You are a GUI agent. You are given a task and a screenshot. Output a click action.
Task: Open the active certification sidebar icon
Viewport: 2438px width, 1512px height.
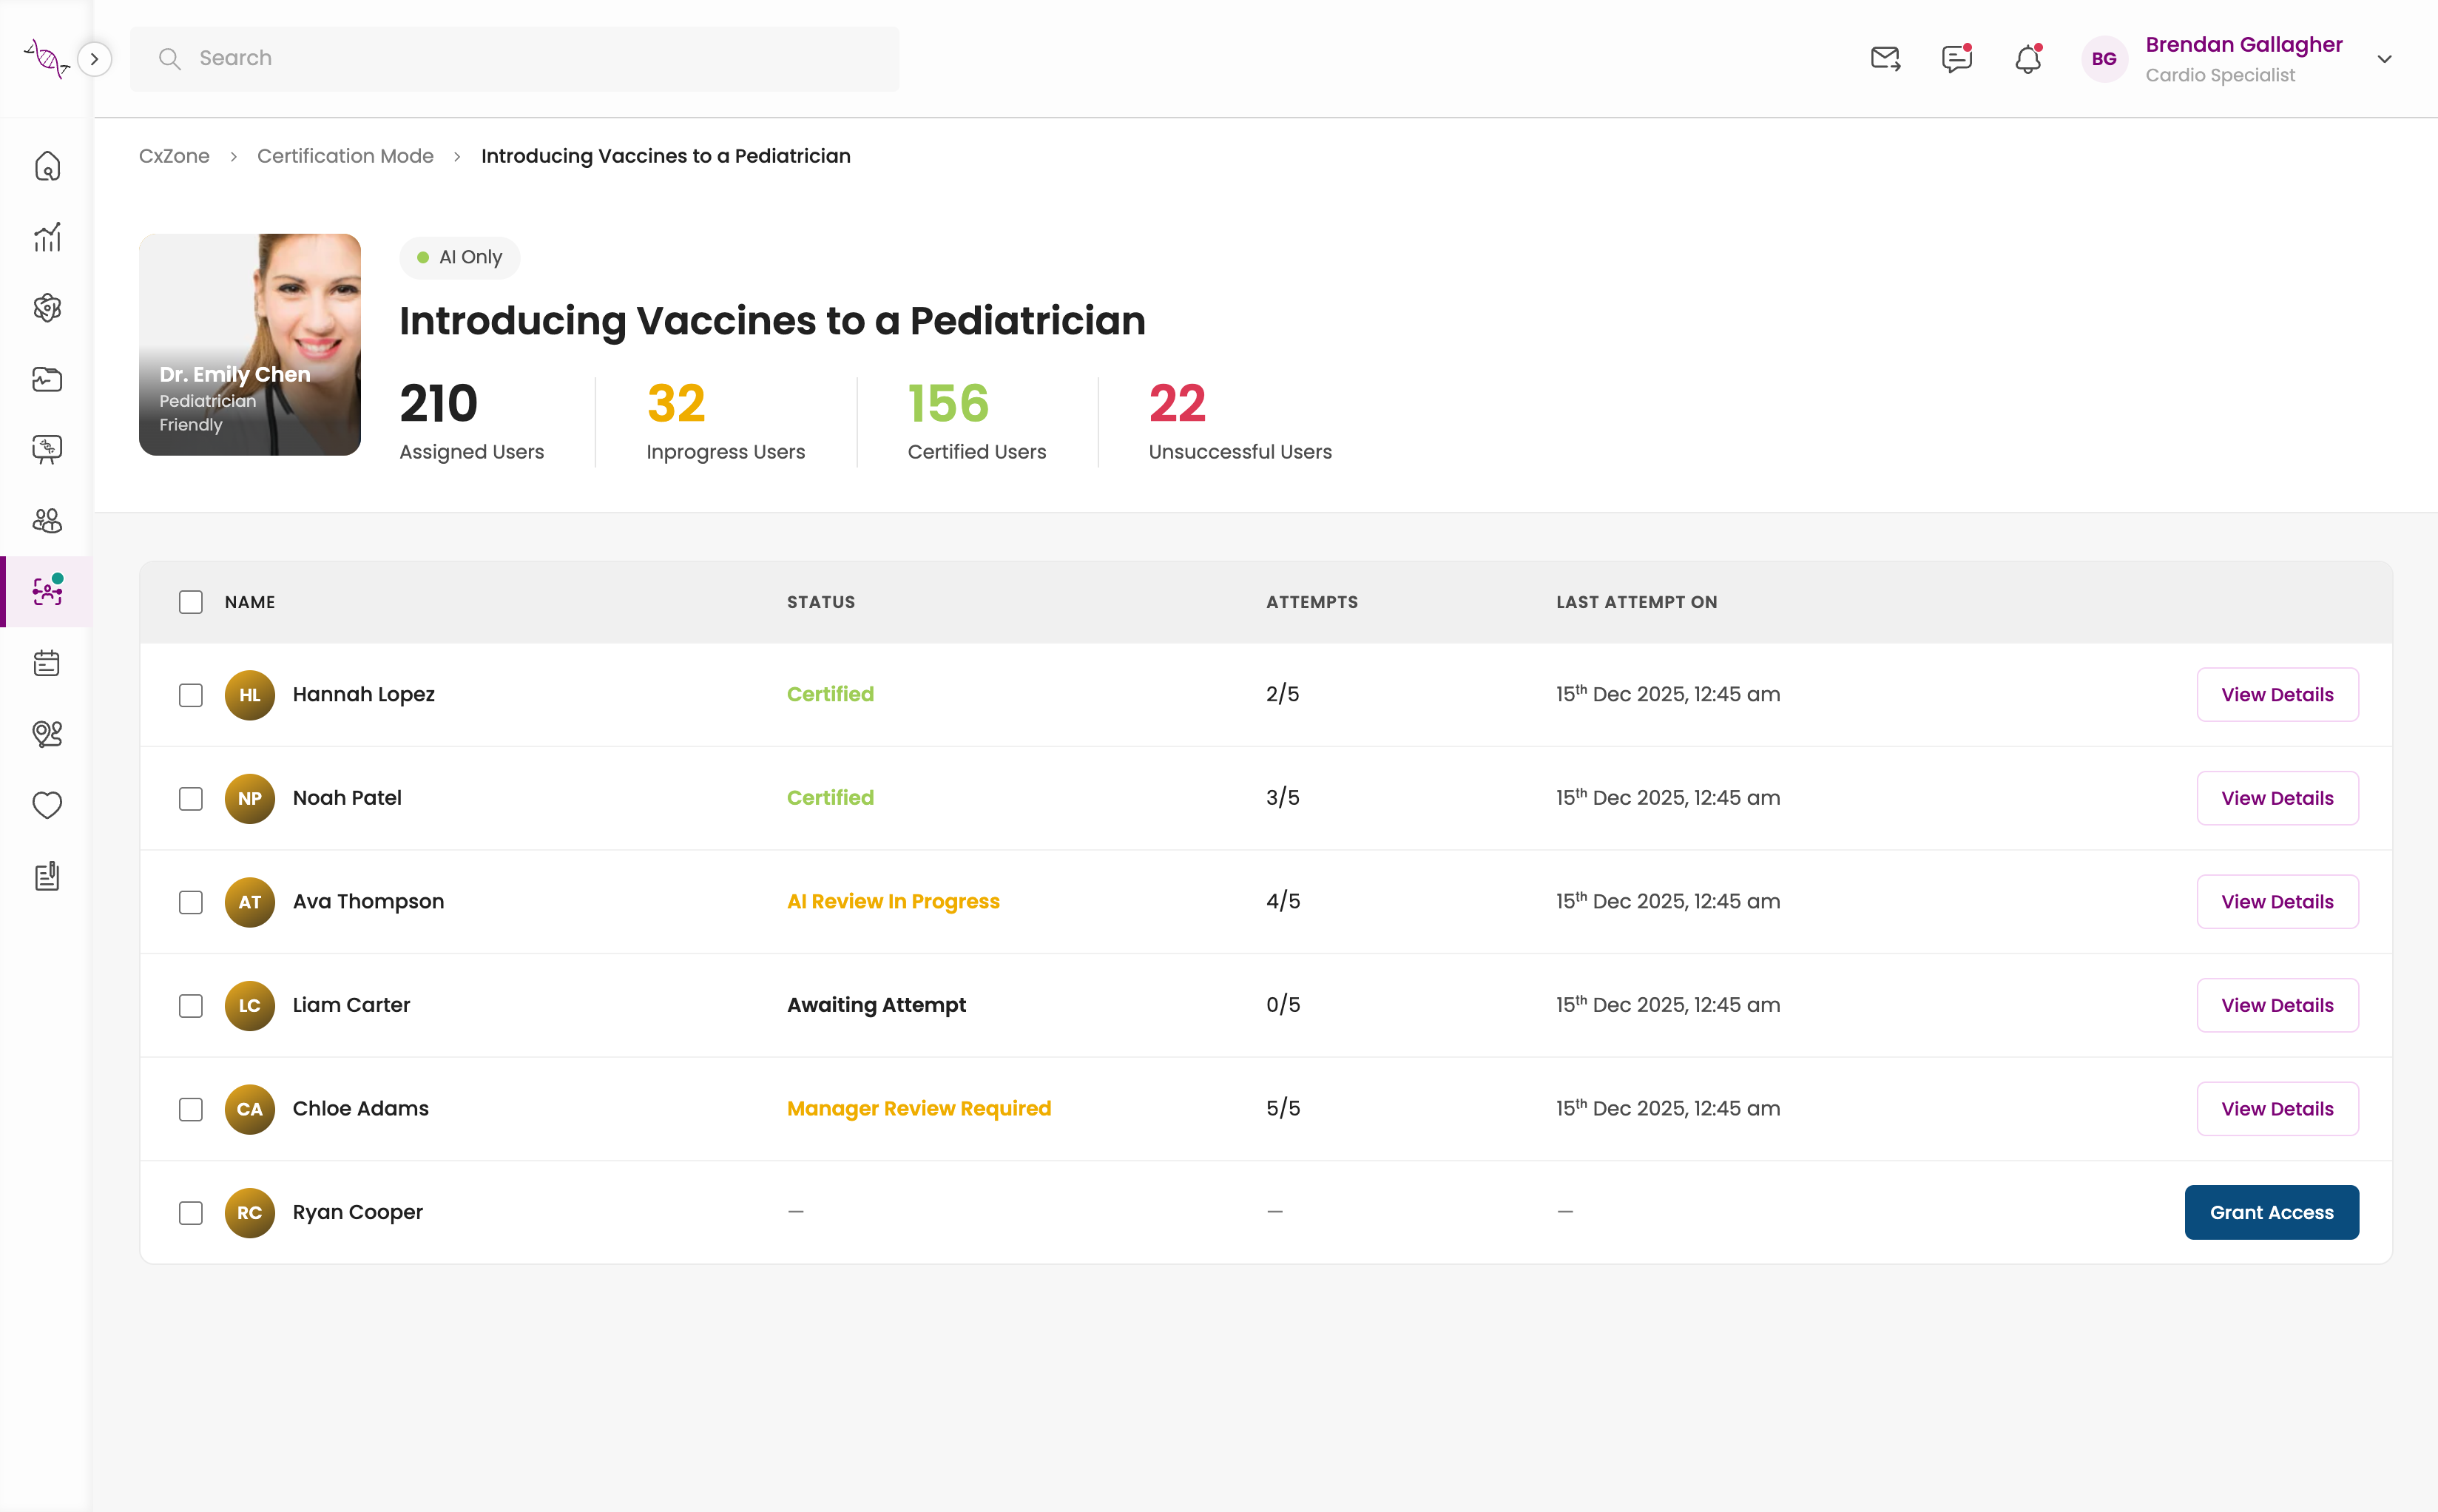(x=47, y=591)
